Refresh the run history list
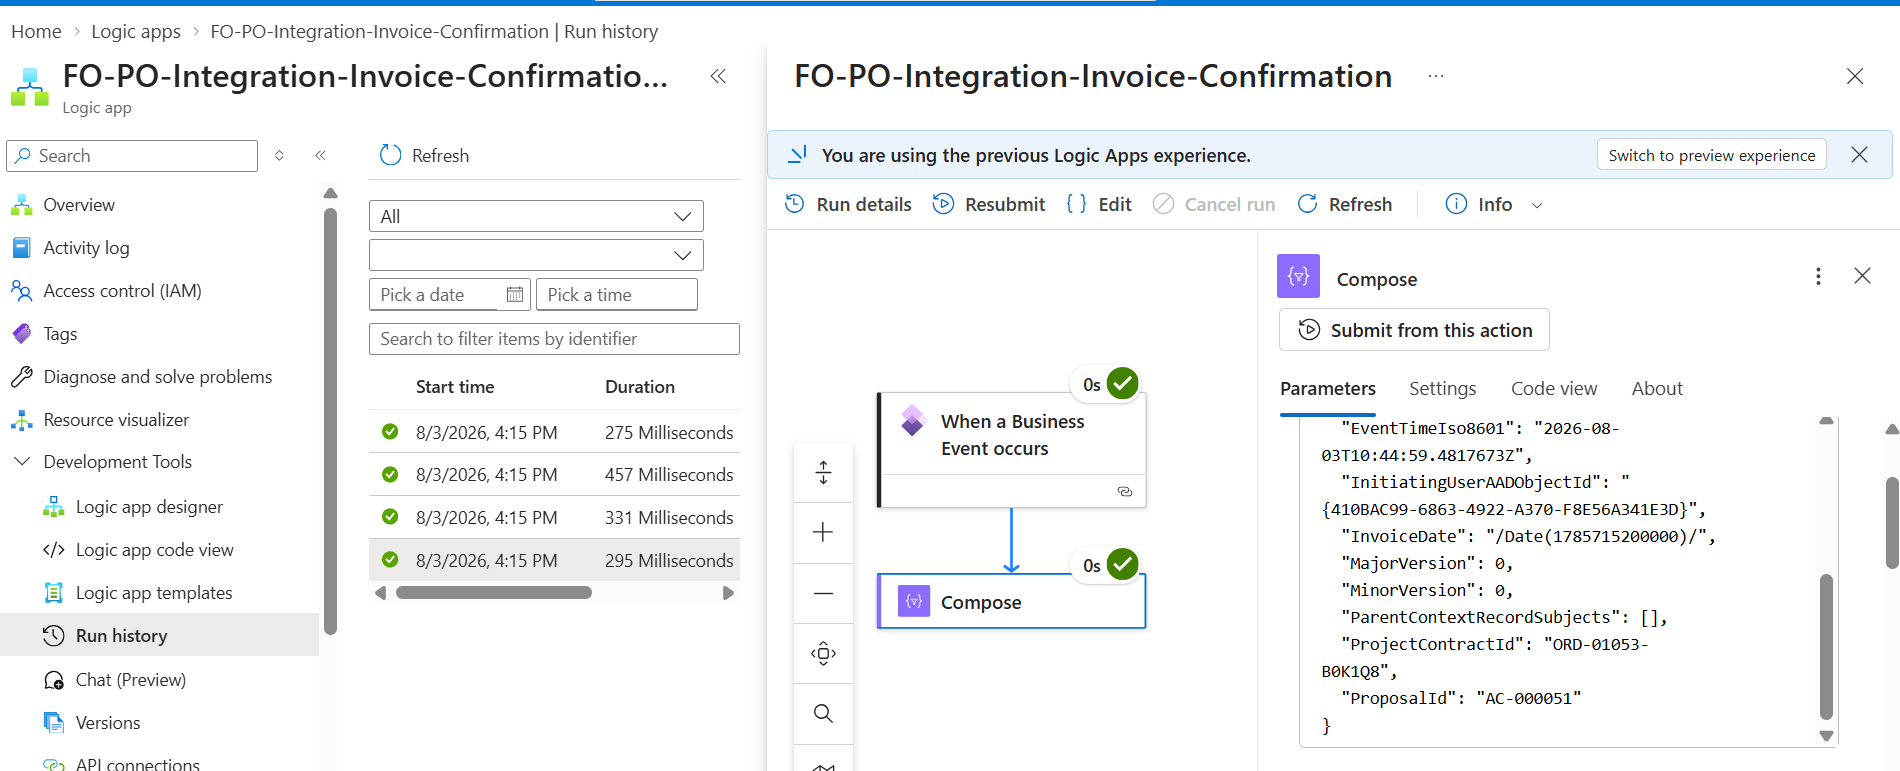 click(425, 156)
